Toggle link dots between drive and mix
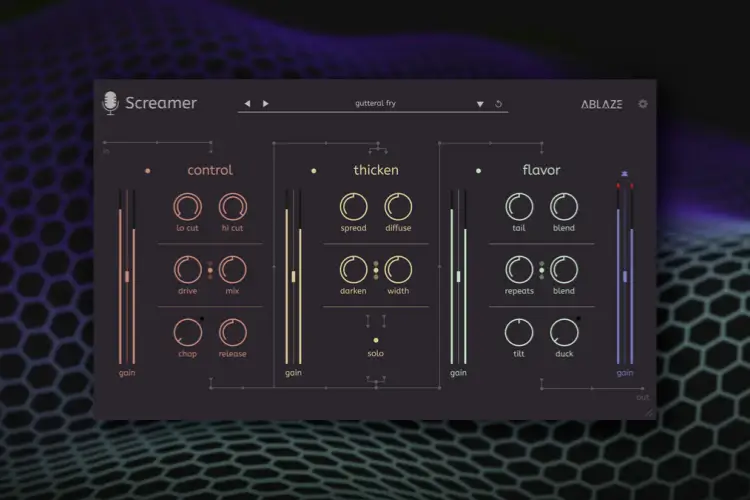This screenshot has height=500, width=750. click(210, 270)
